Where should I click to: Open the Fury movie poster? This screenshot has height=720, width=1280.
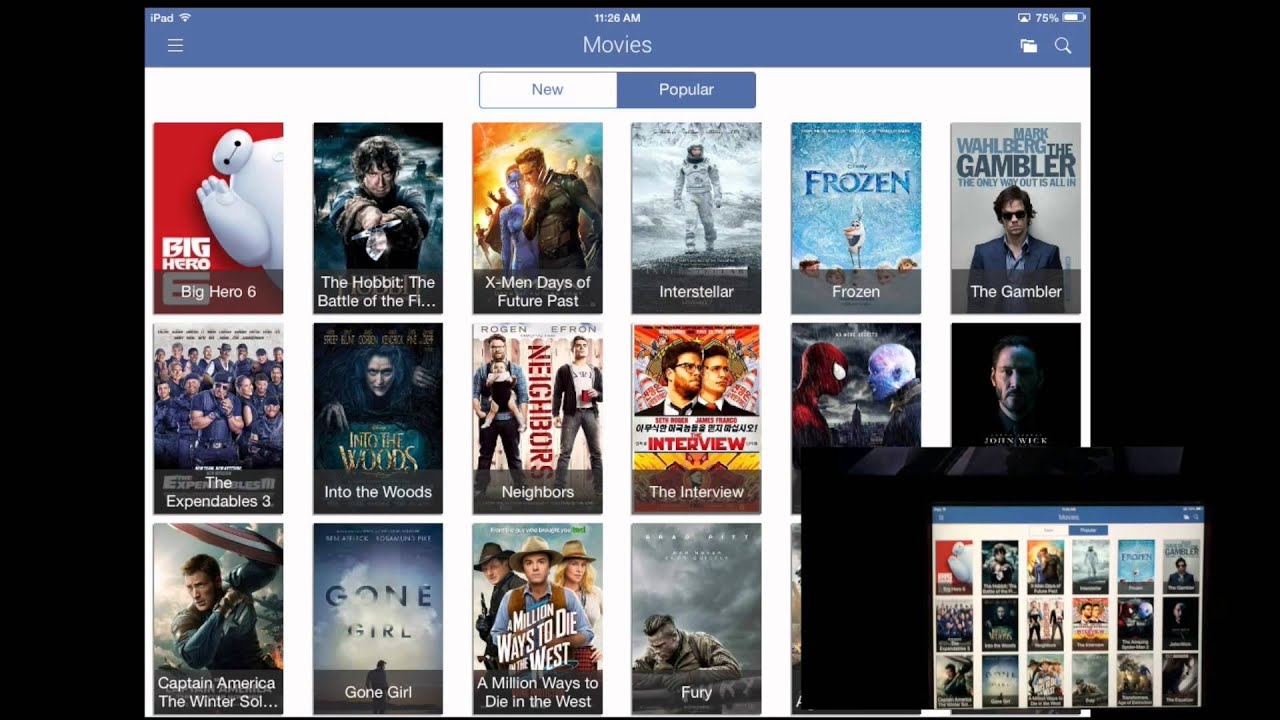pyautogui.click(x=696, y=618)
